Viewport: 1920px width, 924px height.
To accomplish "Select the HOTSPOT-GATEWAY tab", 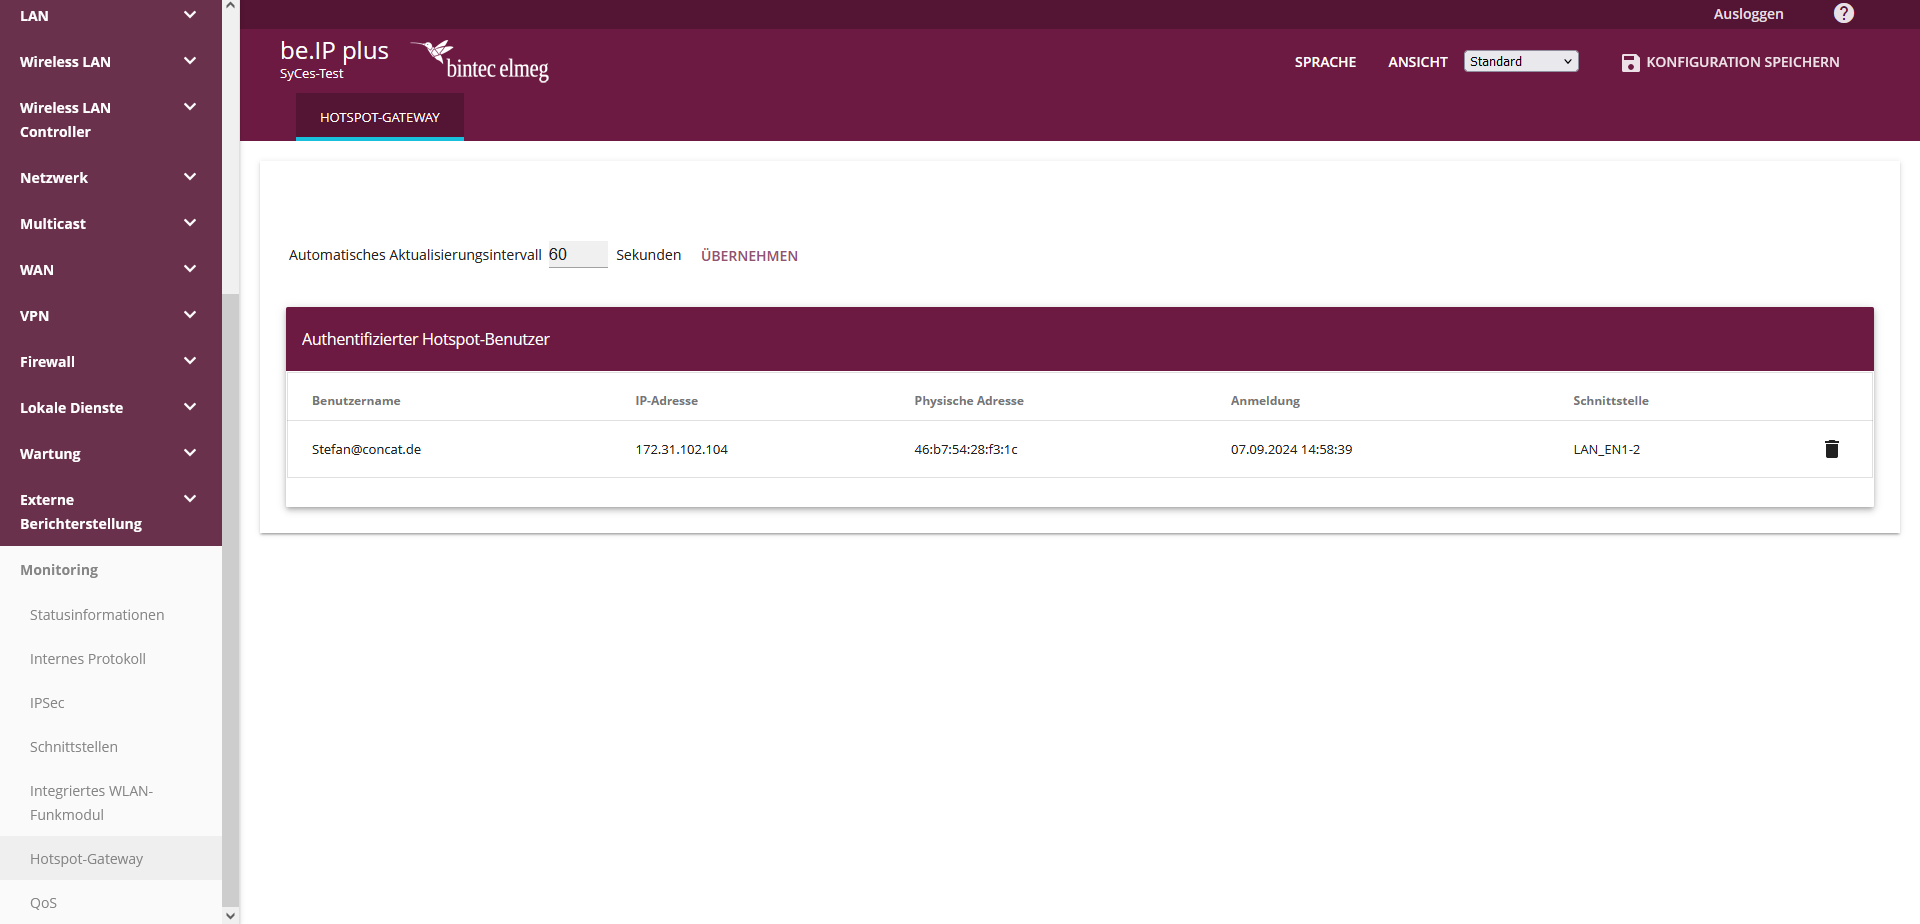I will (380, 117).
